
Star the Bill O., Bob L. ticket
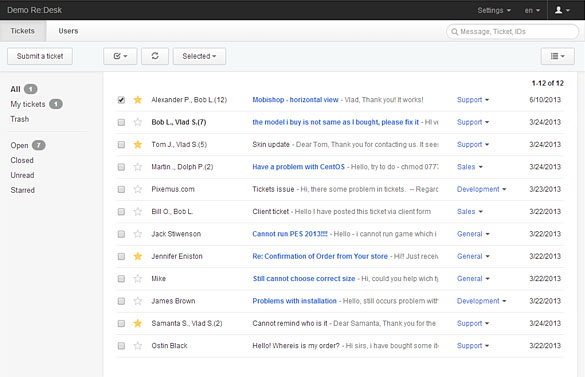pyautogui.click(x=138, y=212)
